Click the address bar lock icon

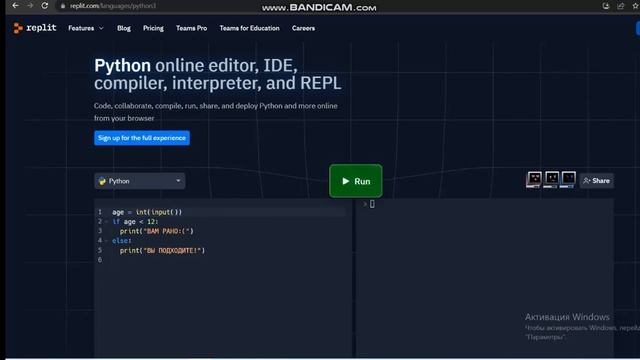tap(63, 6)
